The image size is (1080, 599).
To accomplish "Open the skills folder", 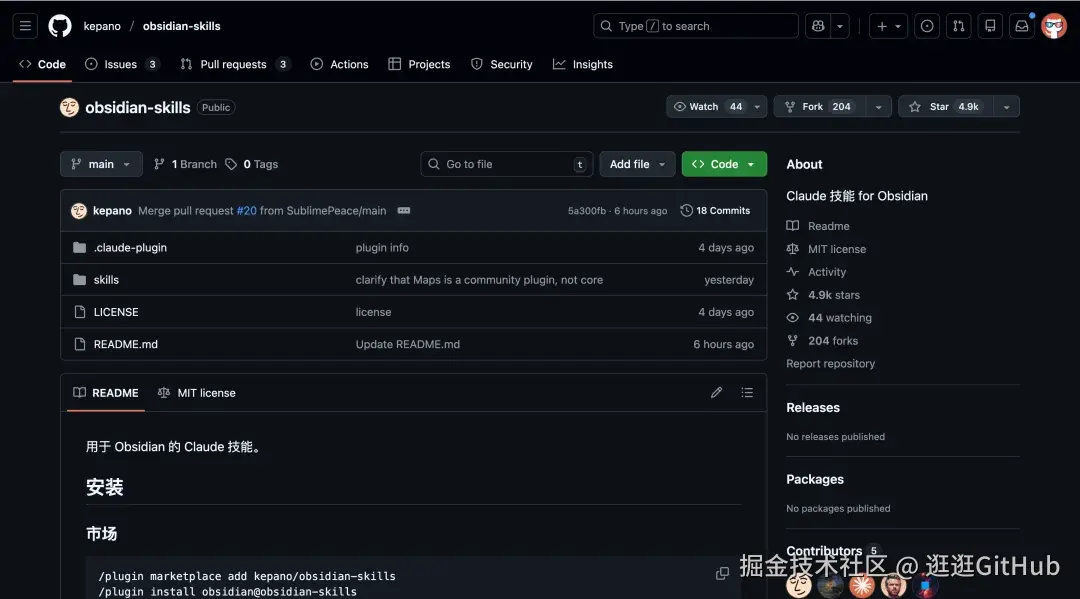I will click(x=106, y=280).
